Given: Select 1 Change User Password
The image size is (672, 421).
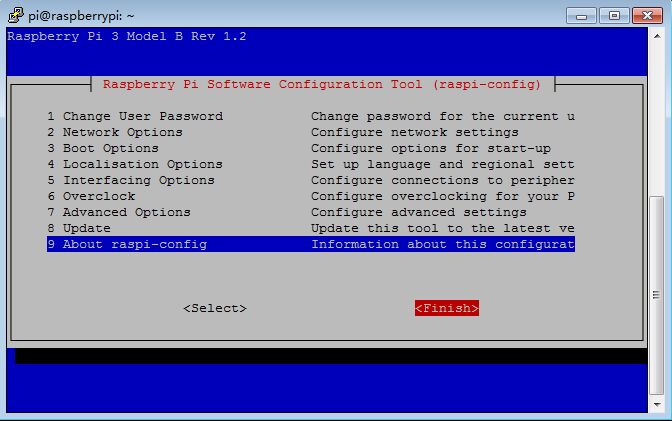Looking at the screenshot, I should 135,116.
